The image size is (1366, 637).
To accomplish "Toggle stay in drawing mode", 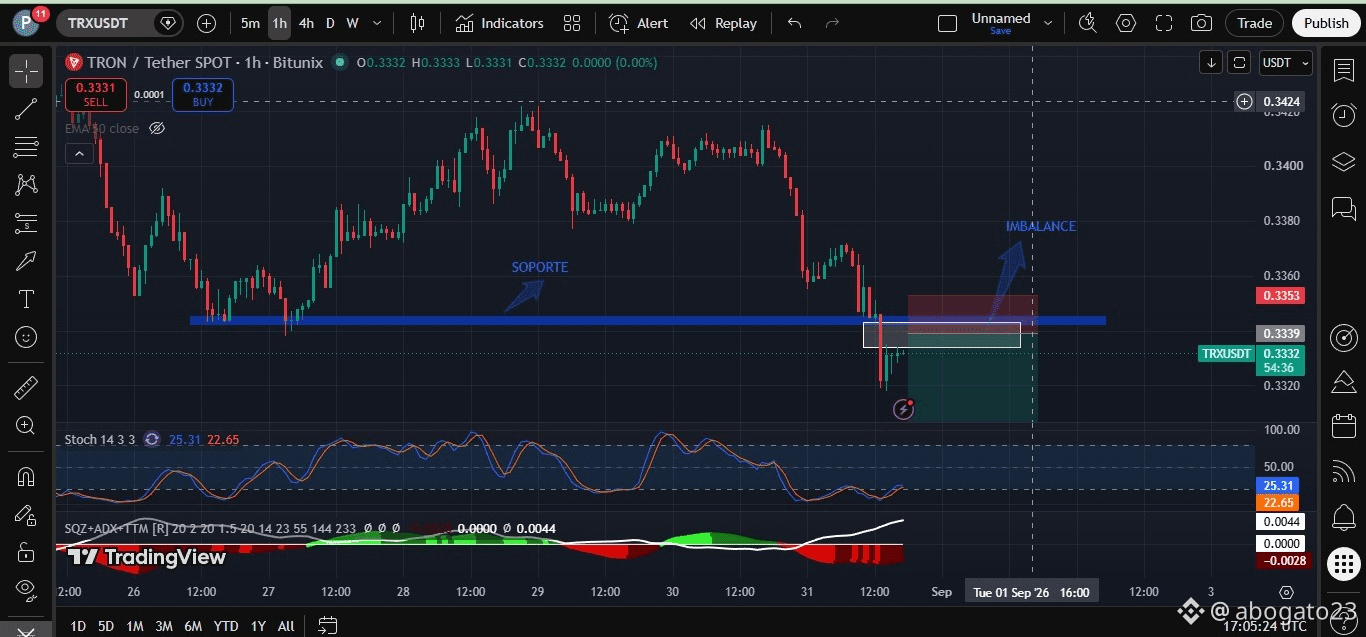I will [26, 515].
